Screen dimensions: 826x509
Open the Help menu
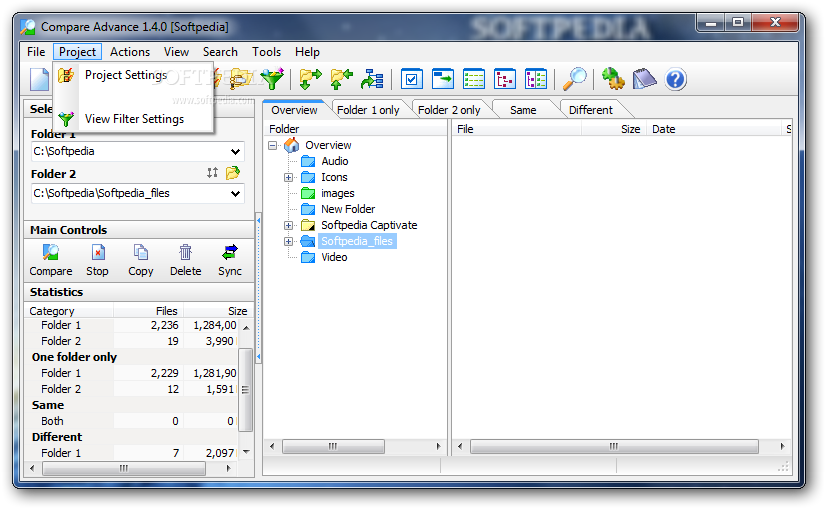pyautogui.click(x=307, y=52)
